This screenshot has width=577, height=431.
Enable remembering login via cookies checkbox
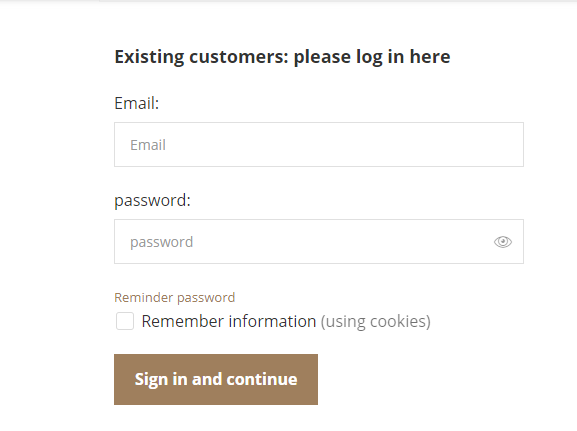[125, 321]
